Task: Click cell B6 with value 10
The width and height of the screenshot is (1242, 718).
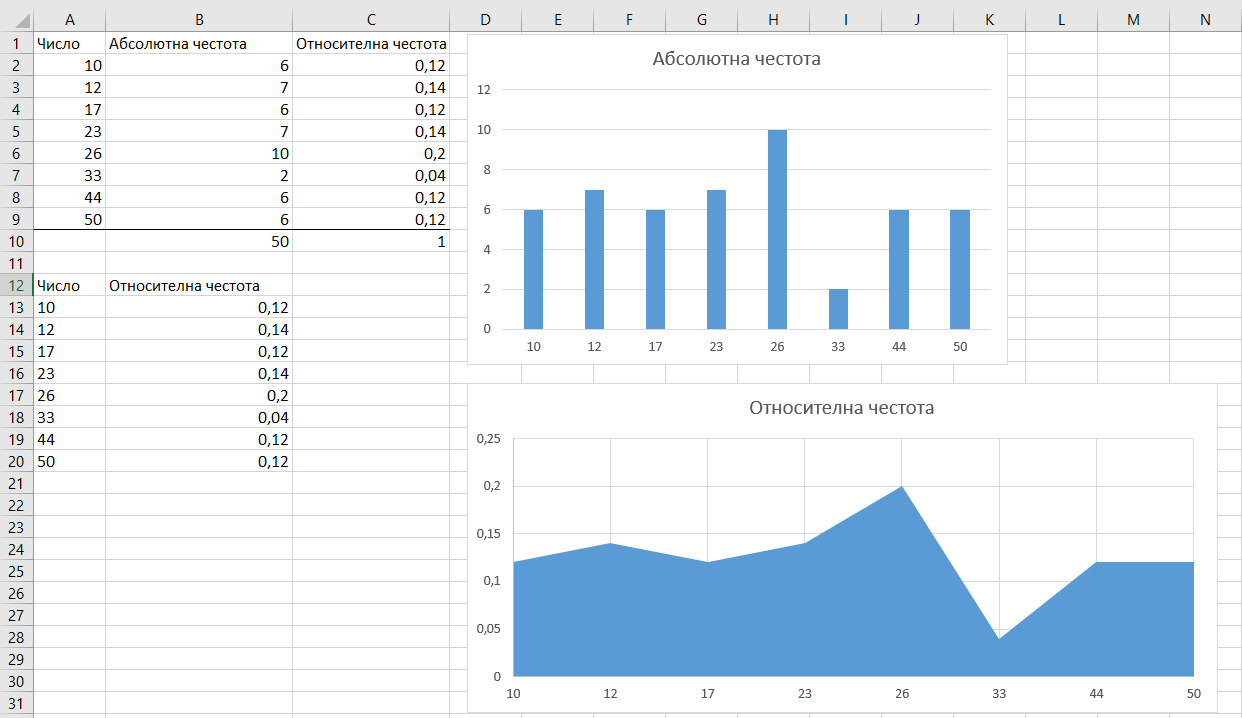Action: [198, 153]
